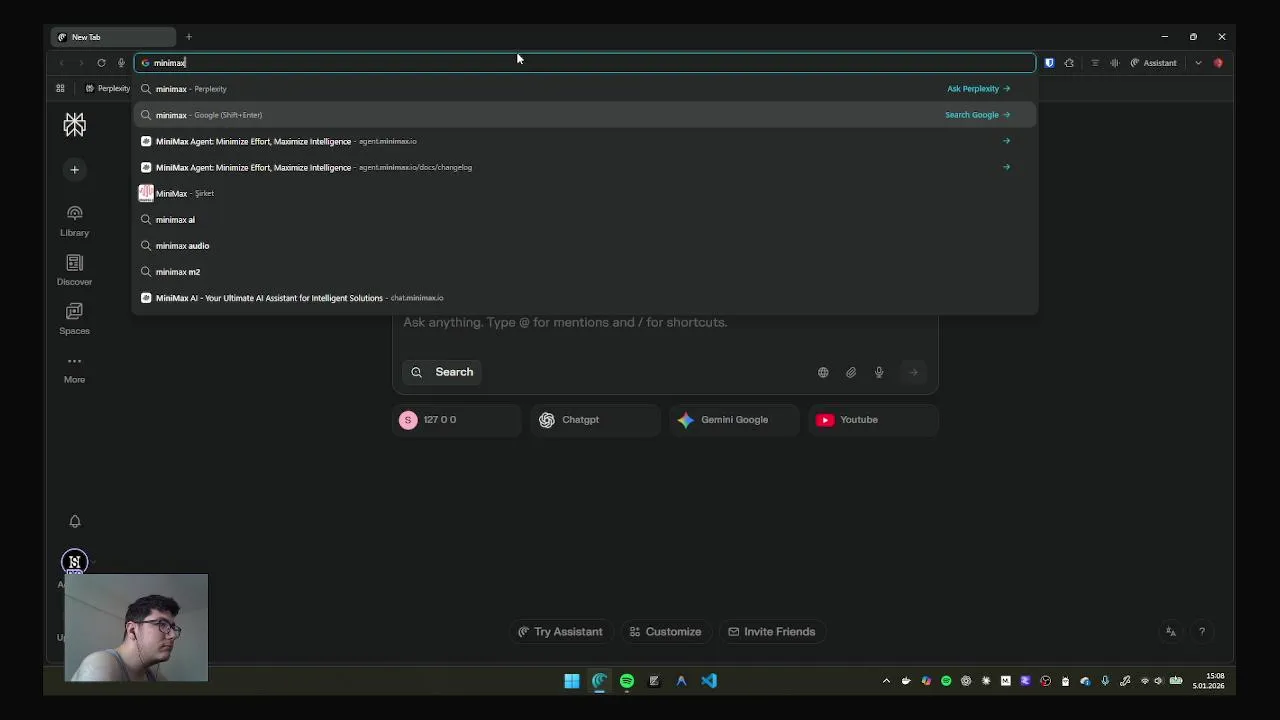Screen dimensions: 1280x720
Task: Open notifications via the bell icon
Action: [x=74, y=521]
